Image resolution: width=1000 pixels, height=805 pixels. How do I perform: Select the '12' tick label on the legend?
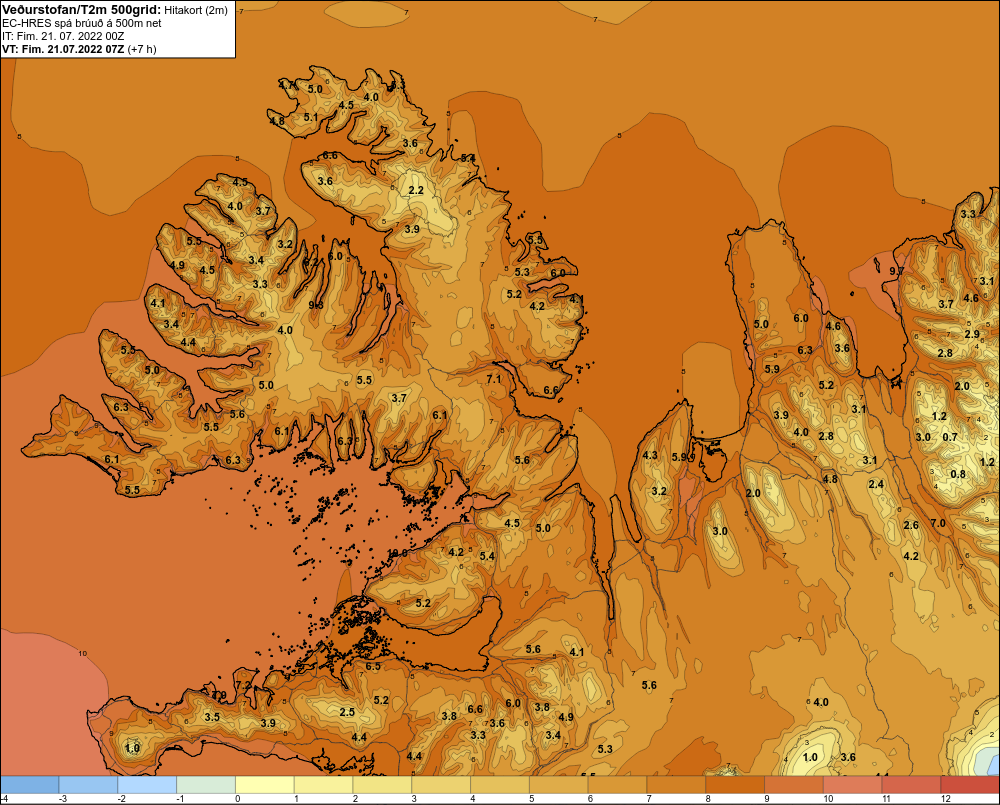click(x=945, y=799)
